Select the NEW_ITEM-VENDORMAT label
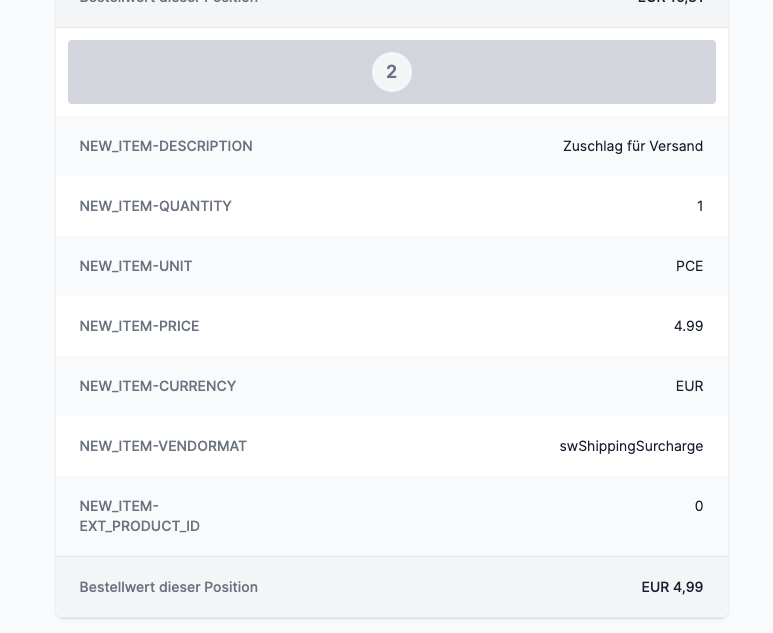Screen dimensions: 773x633 point(163,446)
